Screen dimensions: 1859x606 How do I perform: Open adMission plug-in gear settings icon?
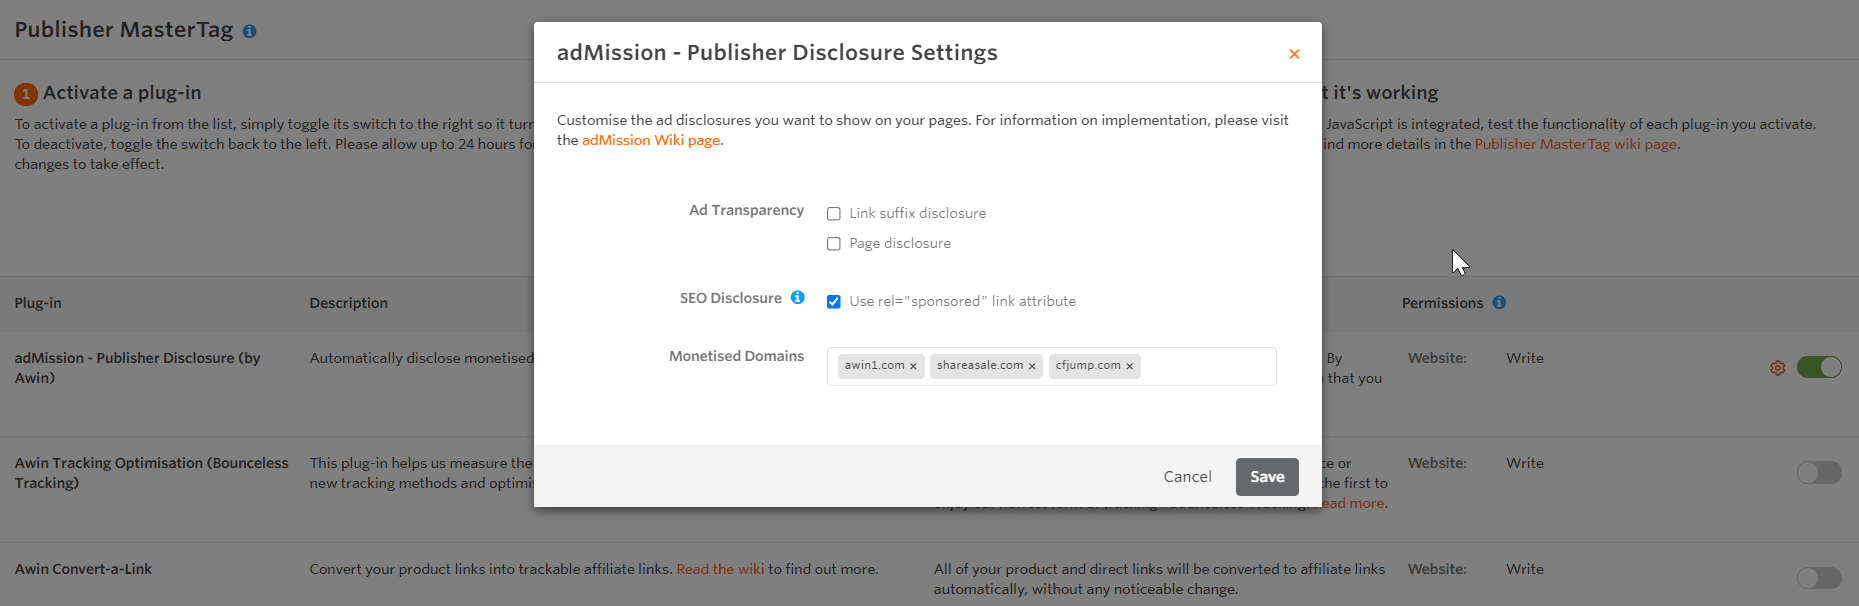1777,368
